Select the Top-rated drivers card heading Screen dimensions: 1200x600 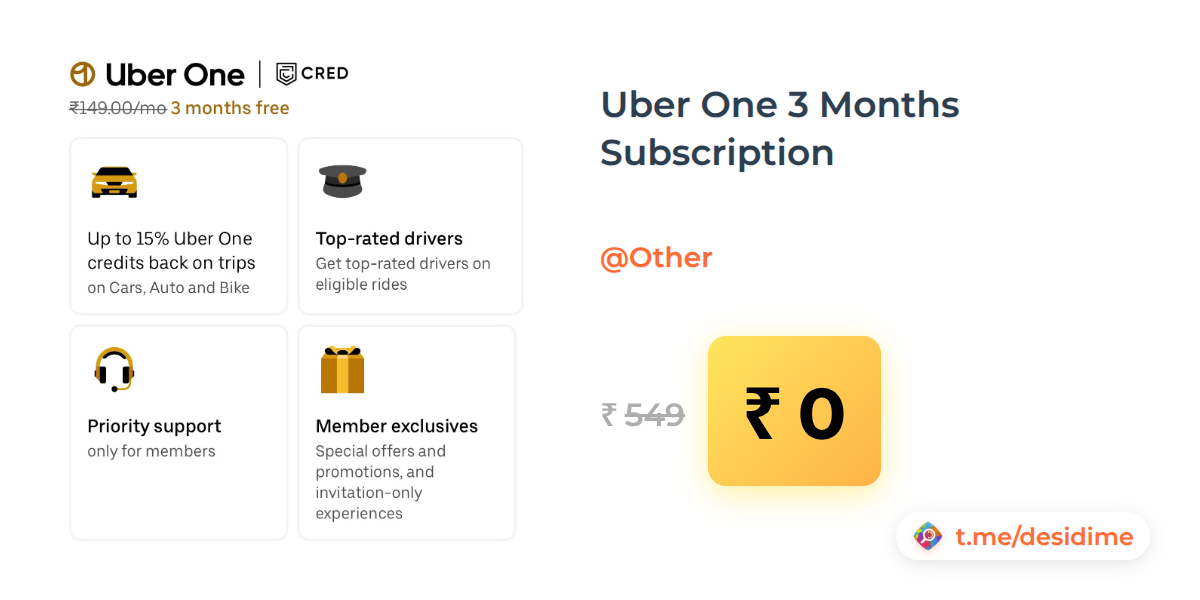[x=389, y=239]
